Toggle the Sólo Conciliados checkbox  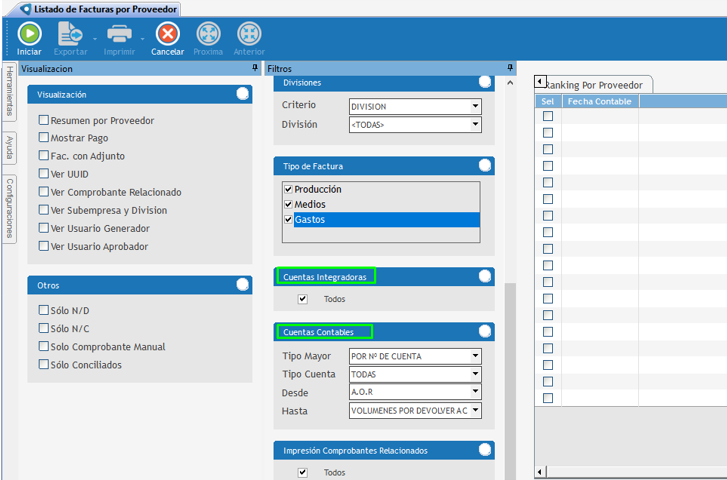click(44, 365)
